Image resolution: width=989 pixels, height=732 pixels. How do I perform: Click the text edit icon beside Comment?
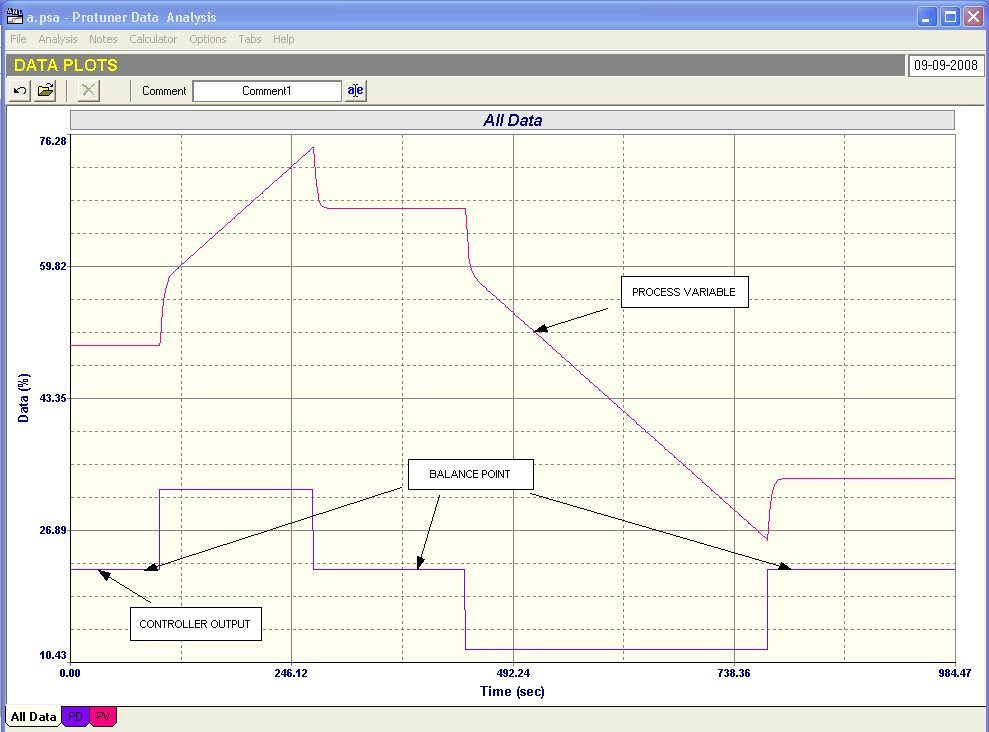pyautogui.click(x=356, y=91)
